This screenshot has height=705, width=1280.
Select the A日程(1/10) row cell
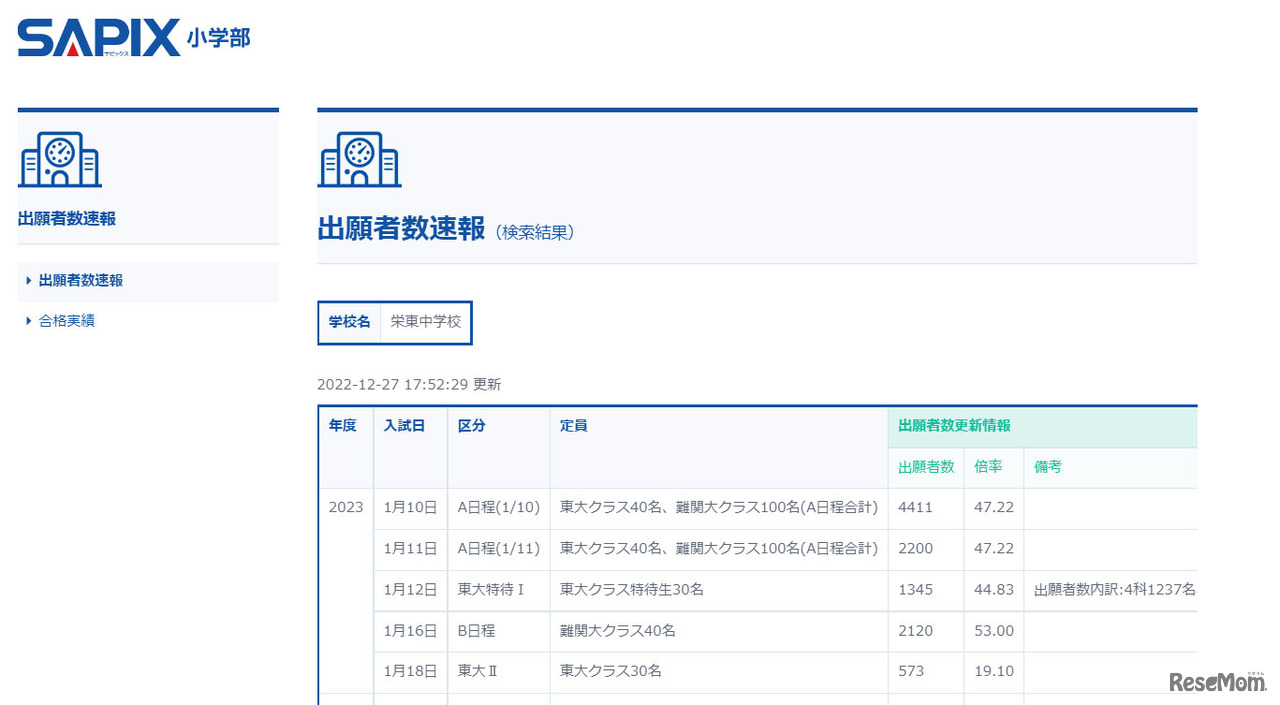coord(498,508)
